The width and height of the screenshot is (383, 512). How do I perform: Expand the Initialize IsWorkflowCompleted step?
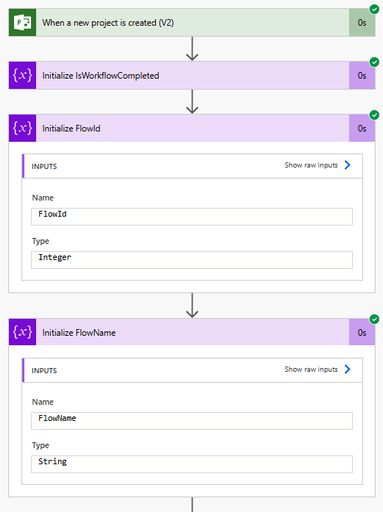click(192, 75)
